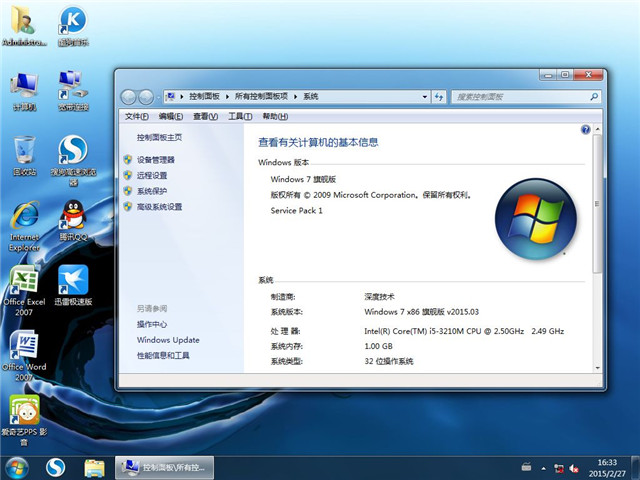Viewport: 640px width, 480px height.
Task: Launch 迅雷极速版 desktop shortcut
Action: click(x=73, y=285)
